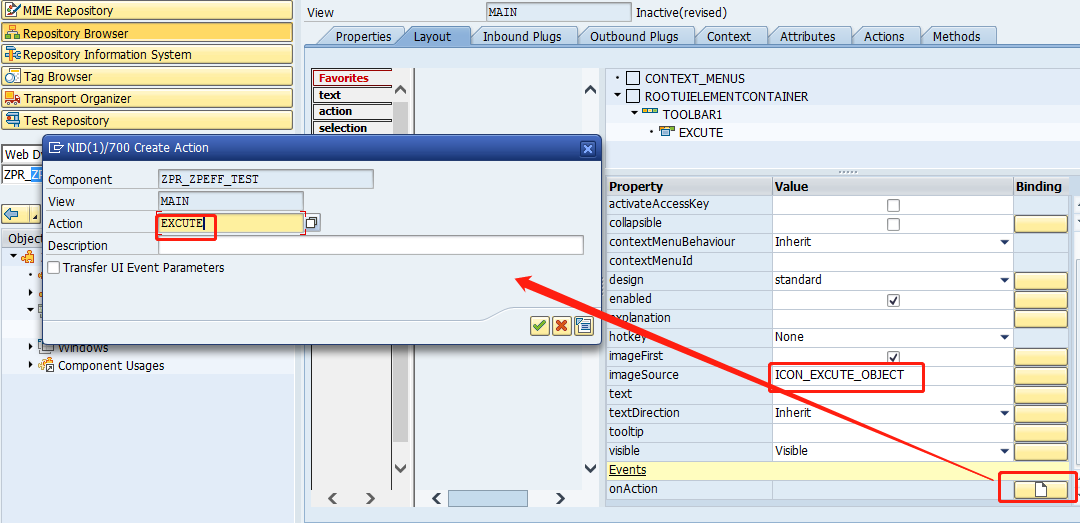Switch to the Methods tab
1080x523 pixels.
coord(955,37)
